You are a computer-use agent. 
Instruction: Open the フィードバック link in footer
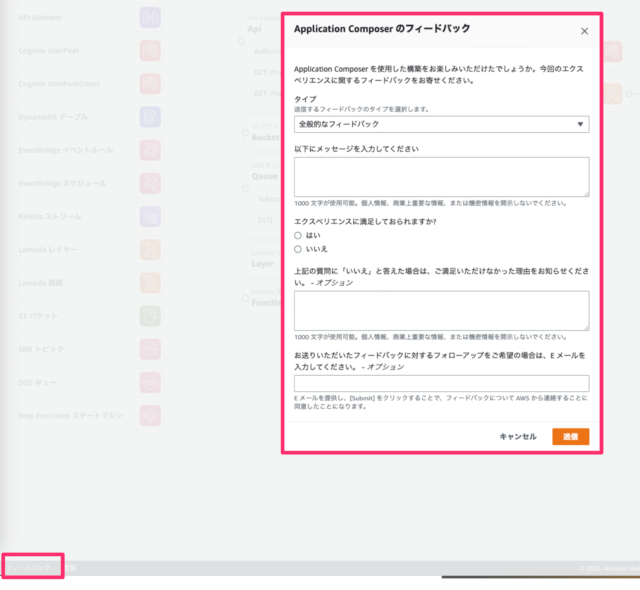[28, 568]
